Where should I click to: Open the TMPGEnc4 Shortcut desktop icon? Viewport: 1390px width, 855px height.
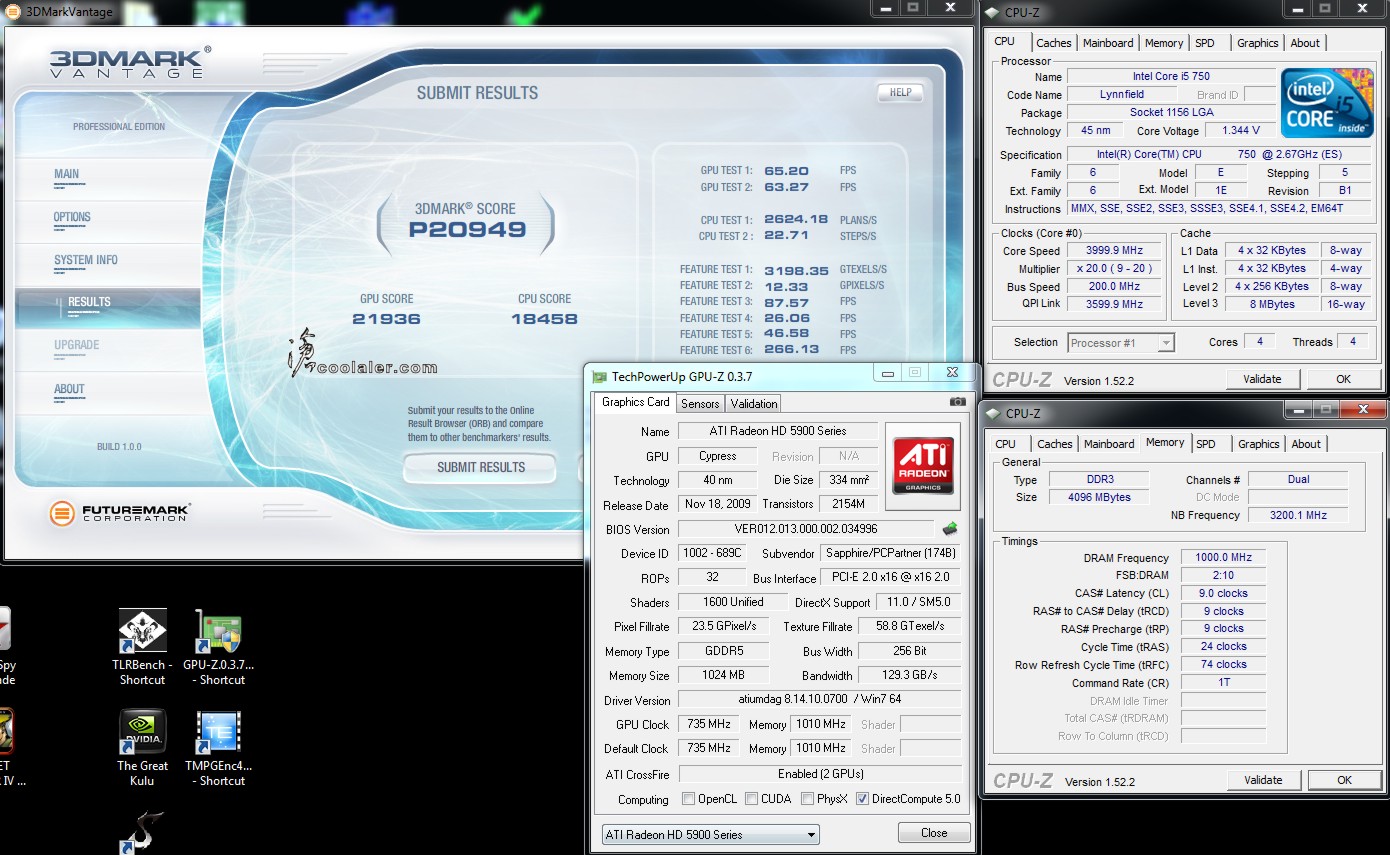(219, 748)
